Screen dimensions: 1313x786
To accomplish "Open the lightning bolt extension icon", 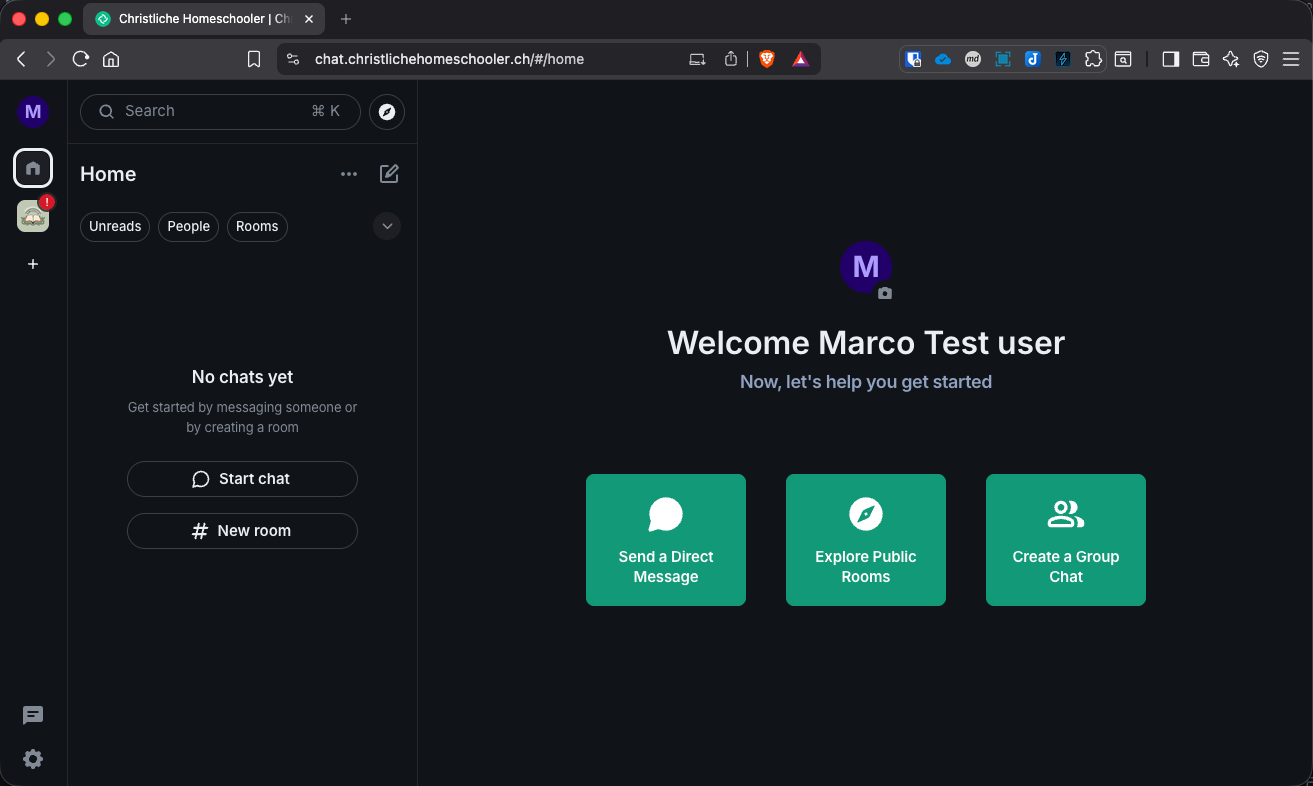I will pyautogui.click(x=1063, y=59).
